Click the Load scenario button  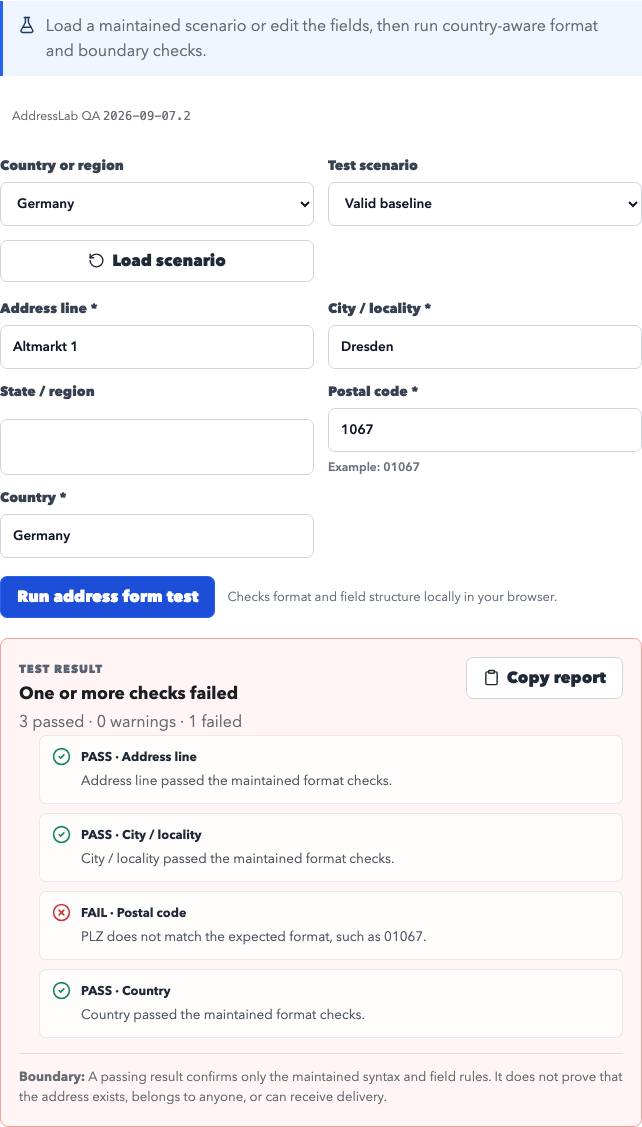[157, 261]
